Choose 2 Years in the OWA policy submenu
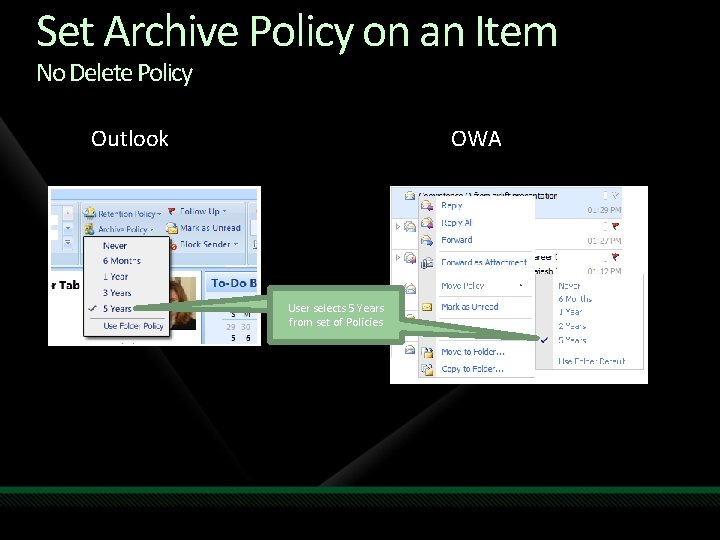The image size is (720, 540). click(572, 326)
